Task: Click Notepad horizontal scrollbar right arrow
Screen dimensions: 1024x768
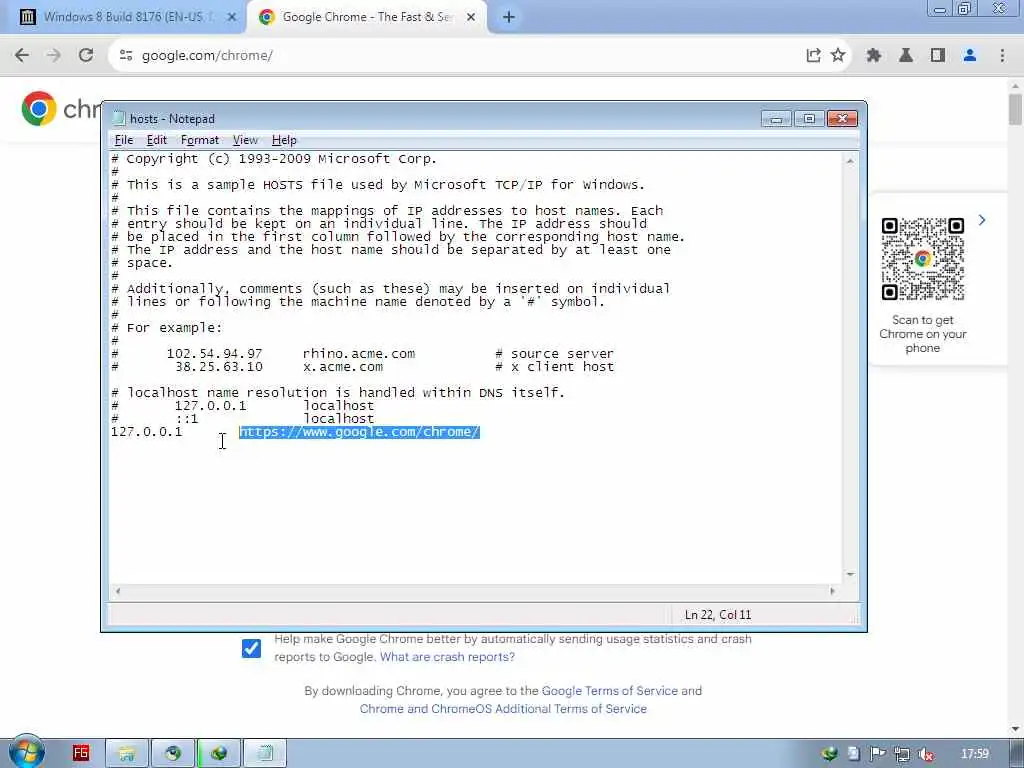Action: tap(832, 591)
